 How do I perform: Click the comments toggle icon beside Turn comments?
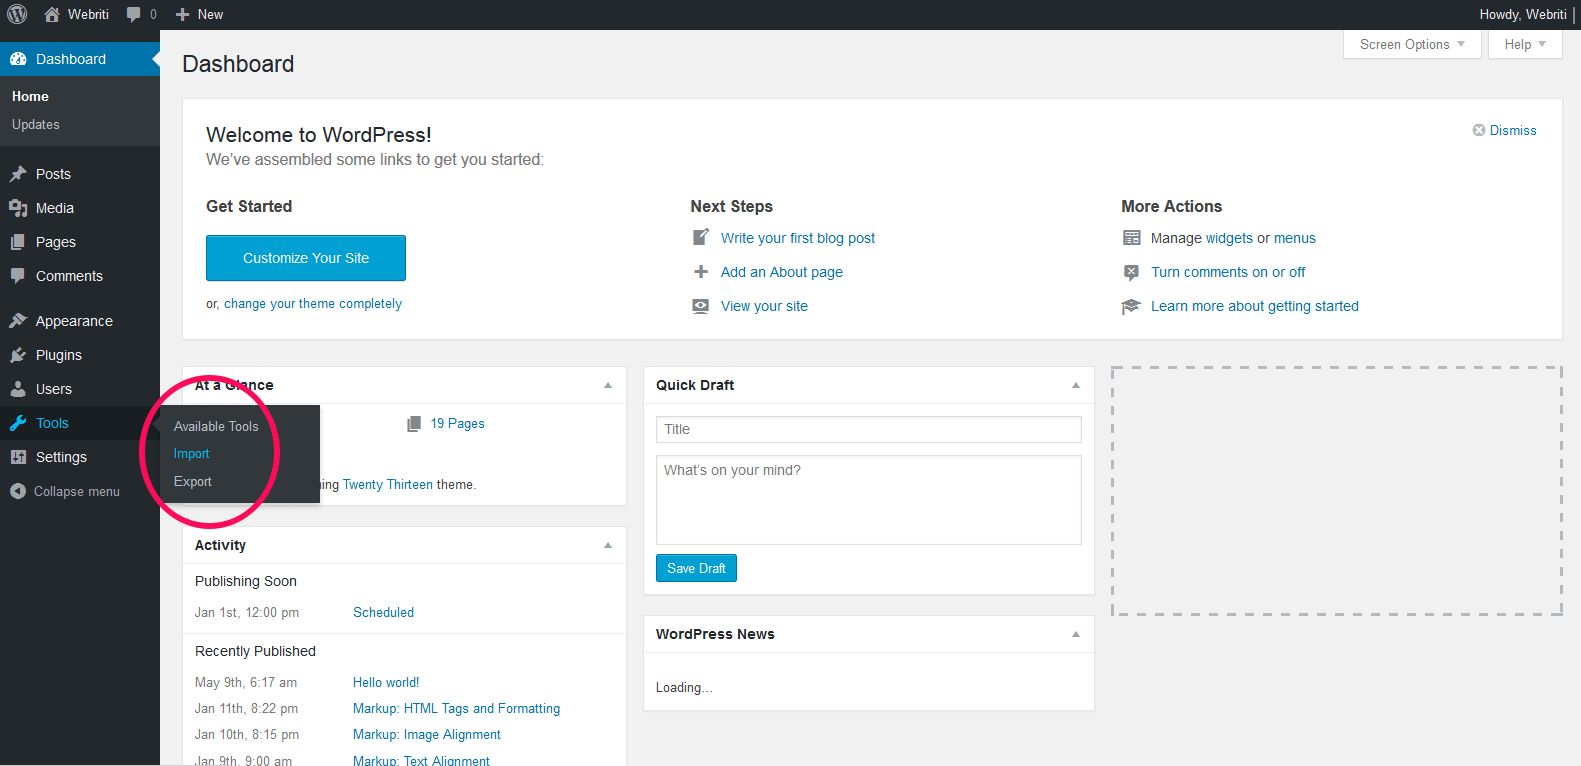click(x=1131, y=272)
